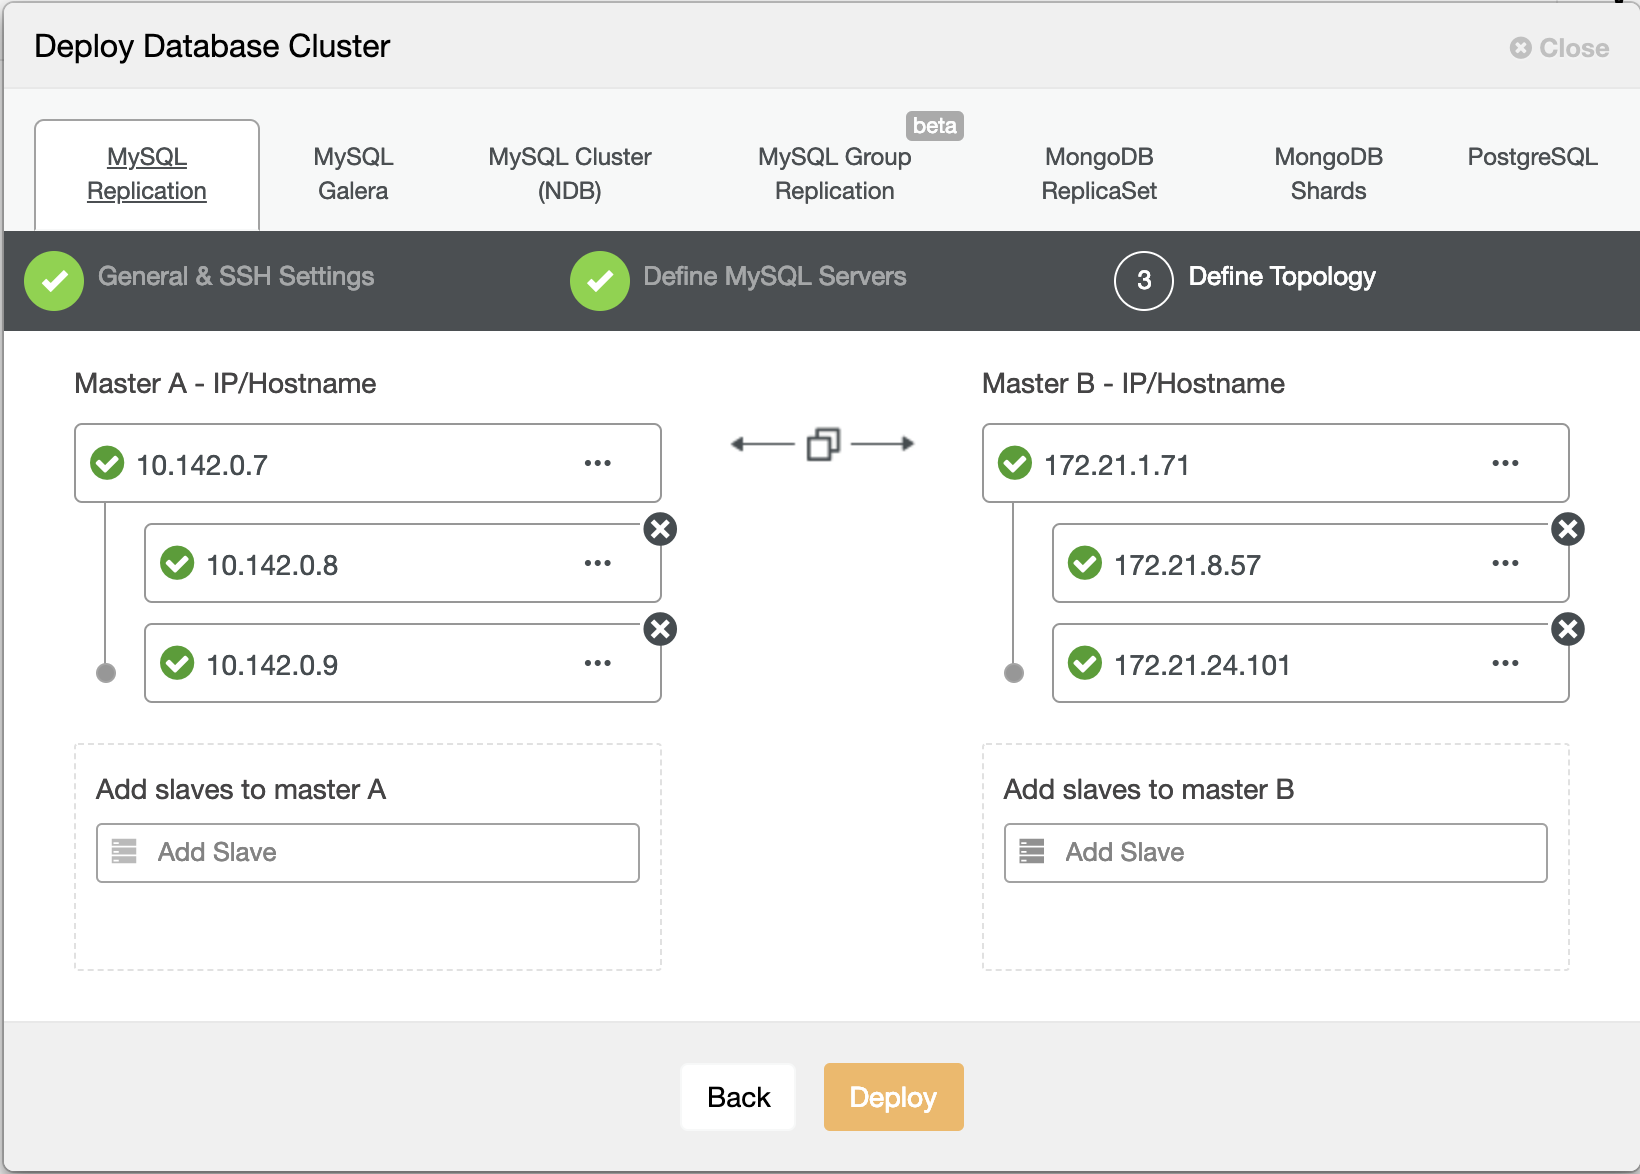Select the Define Topology step label

pyautogui.click(x=1282, y=277)
